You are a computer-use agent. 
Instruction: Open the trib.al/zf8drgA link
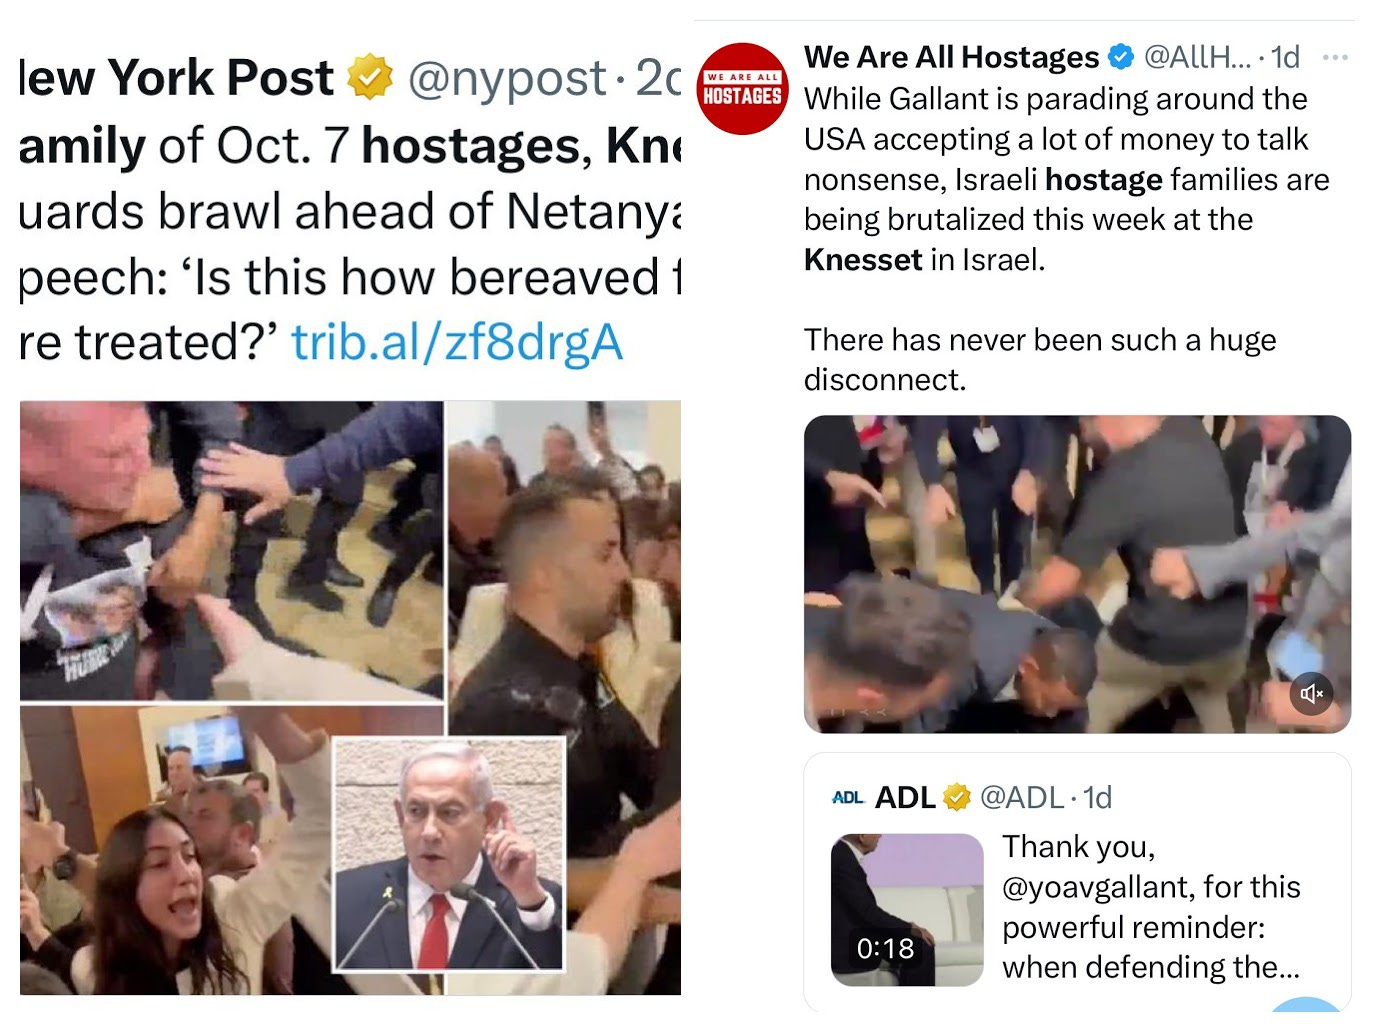coord(457,342)
